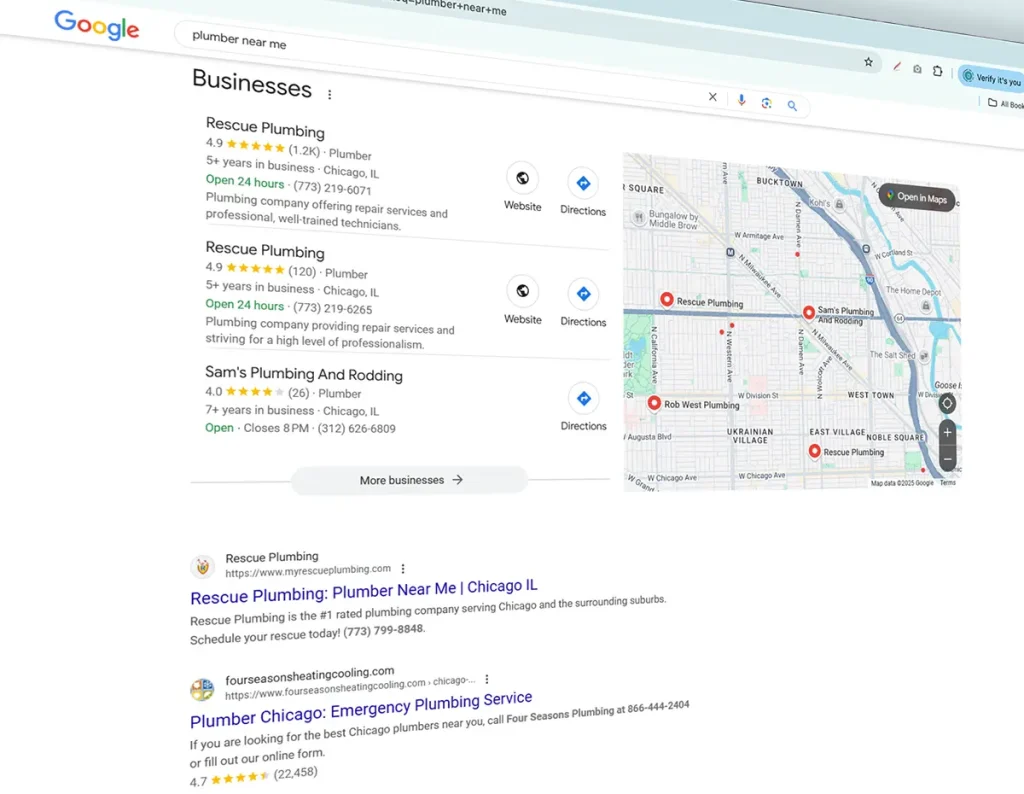This screenshot has height=794, width=1024.
Task: Click the Home Depot map label
Action: [913, 291]
